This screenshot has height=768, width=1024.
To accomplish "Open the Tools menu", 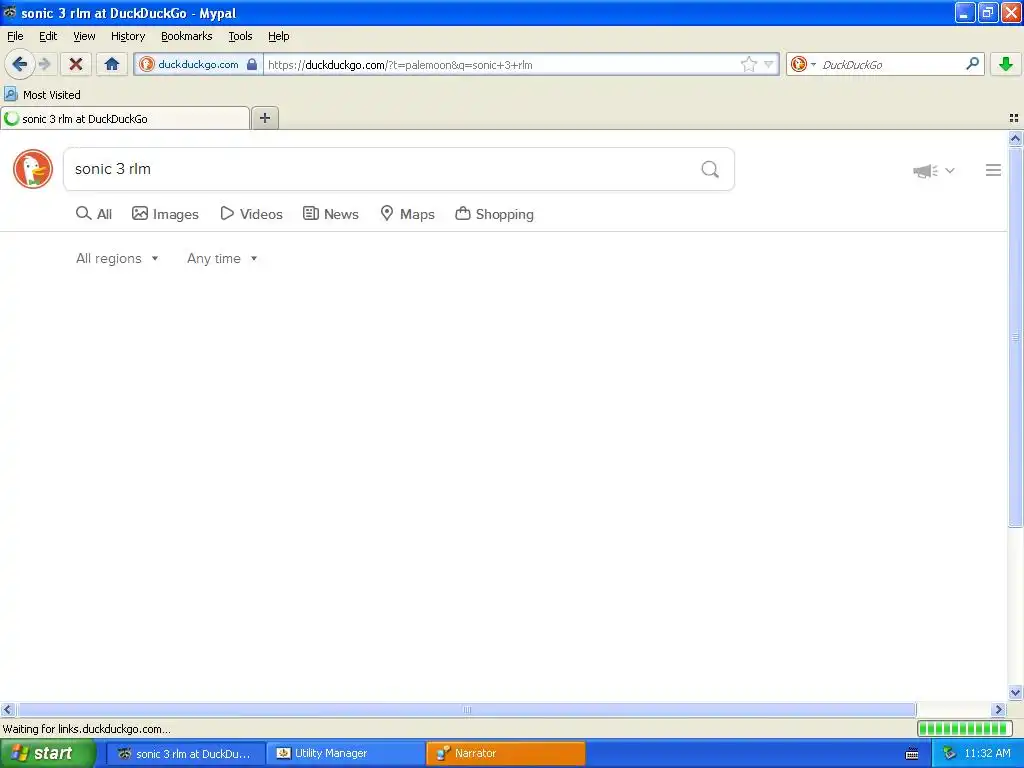I will coord(240,36).
